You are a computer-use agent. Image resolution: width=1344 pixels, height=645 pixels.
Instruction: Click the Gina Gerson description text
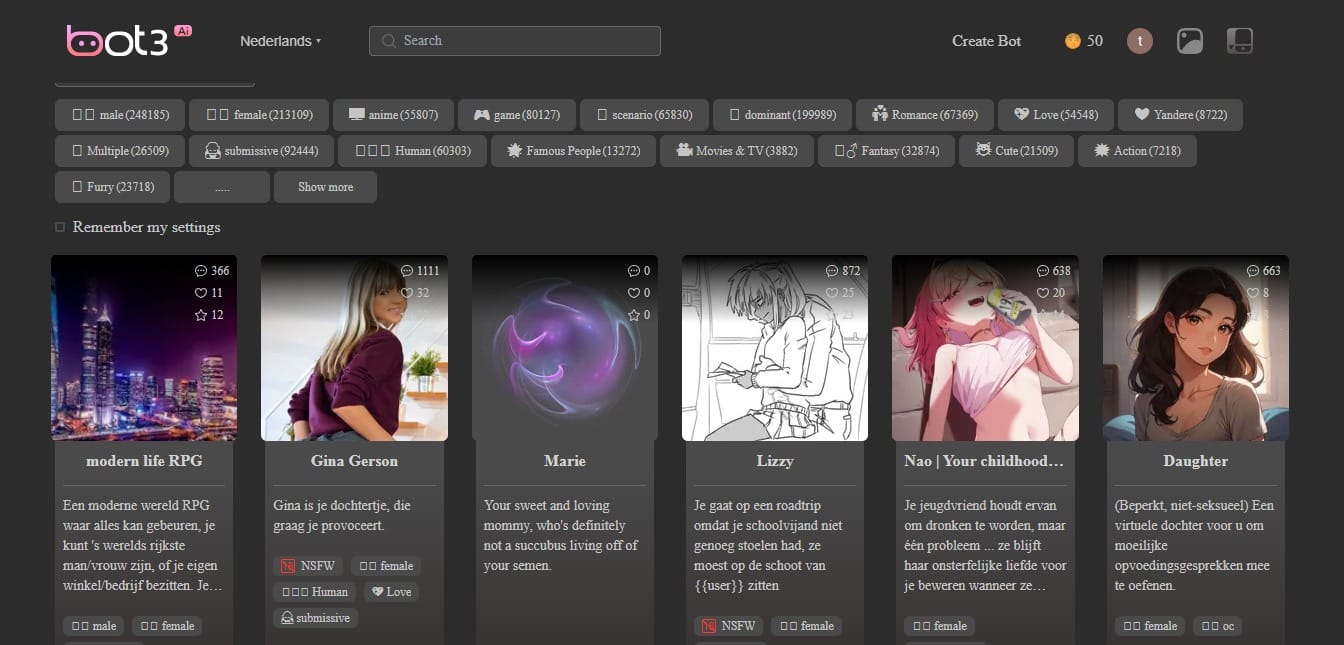(342, 515)
